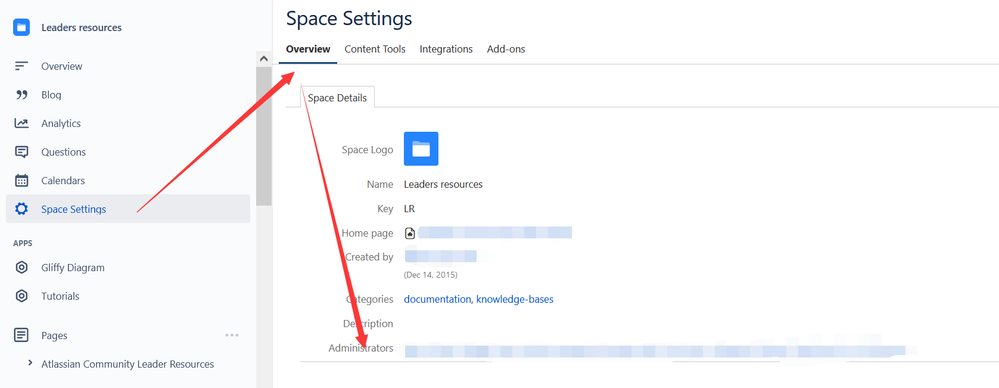Click the Space Settings gear icon
The width and height of the screenshot is (999, 388).
tap(22, 209)
